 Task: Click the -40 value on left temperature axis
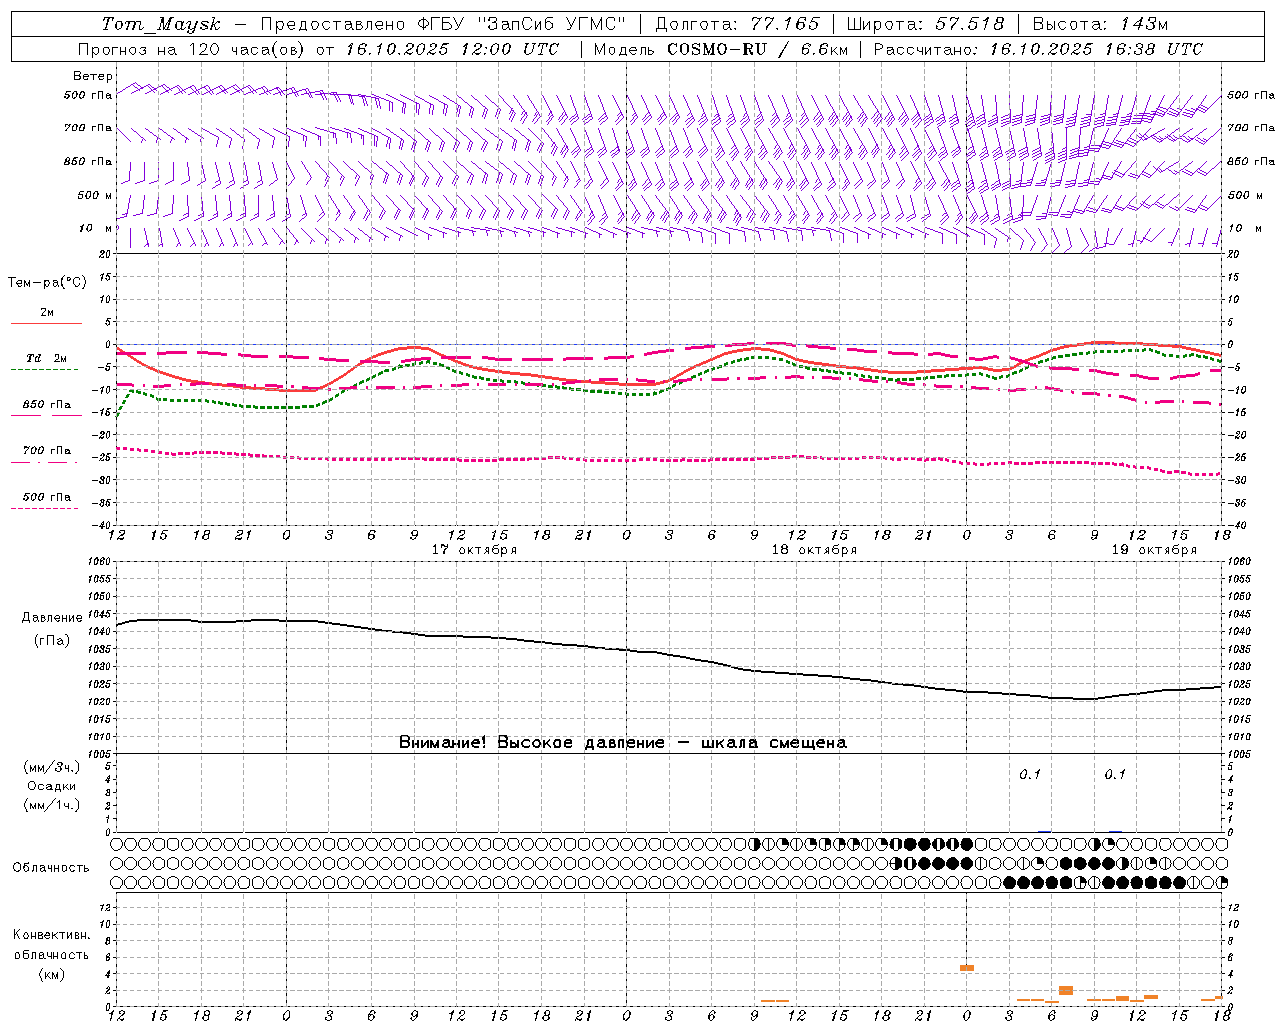[103, 526]
